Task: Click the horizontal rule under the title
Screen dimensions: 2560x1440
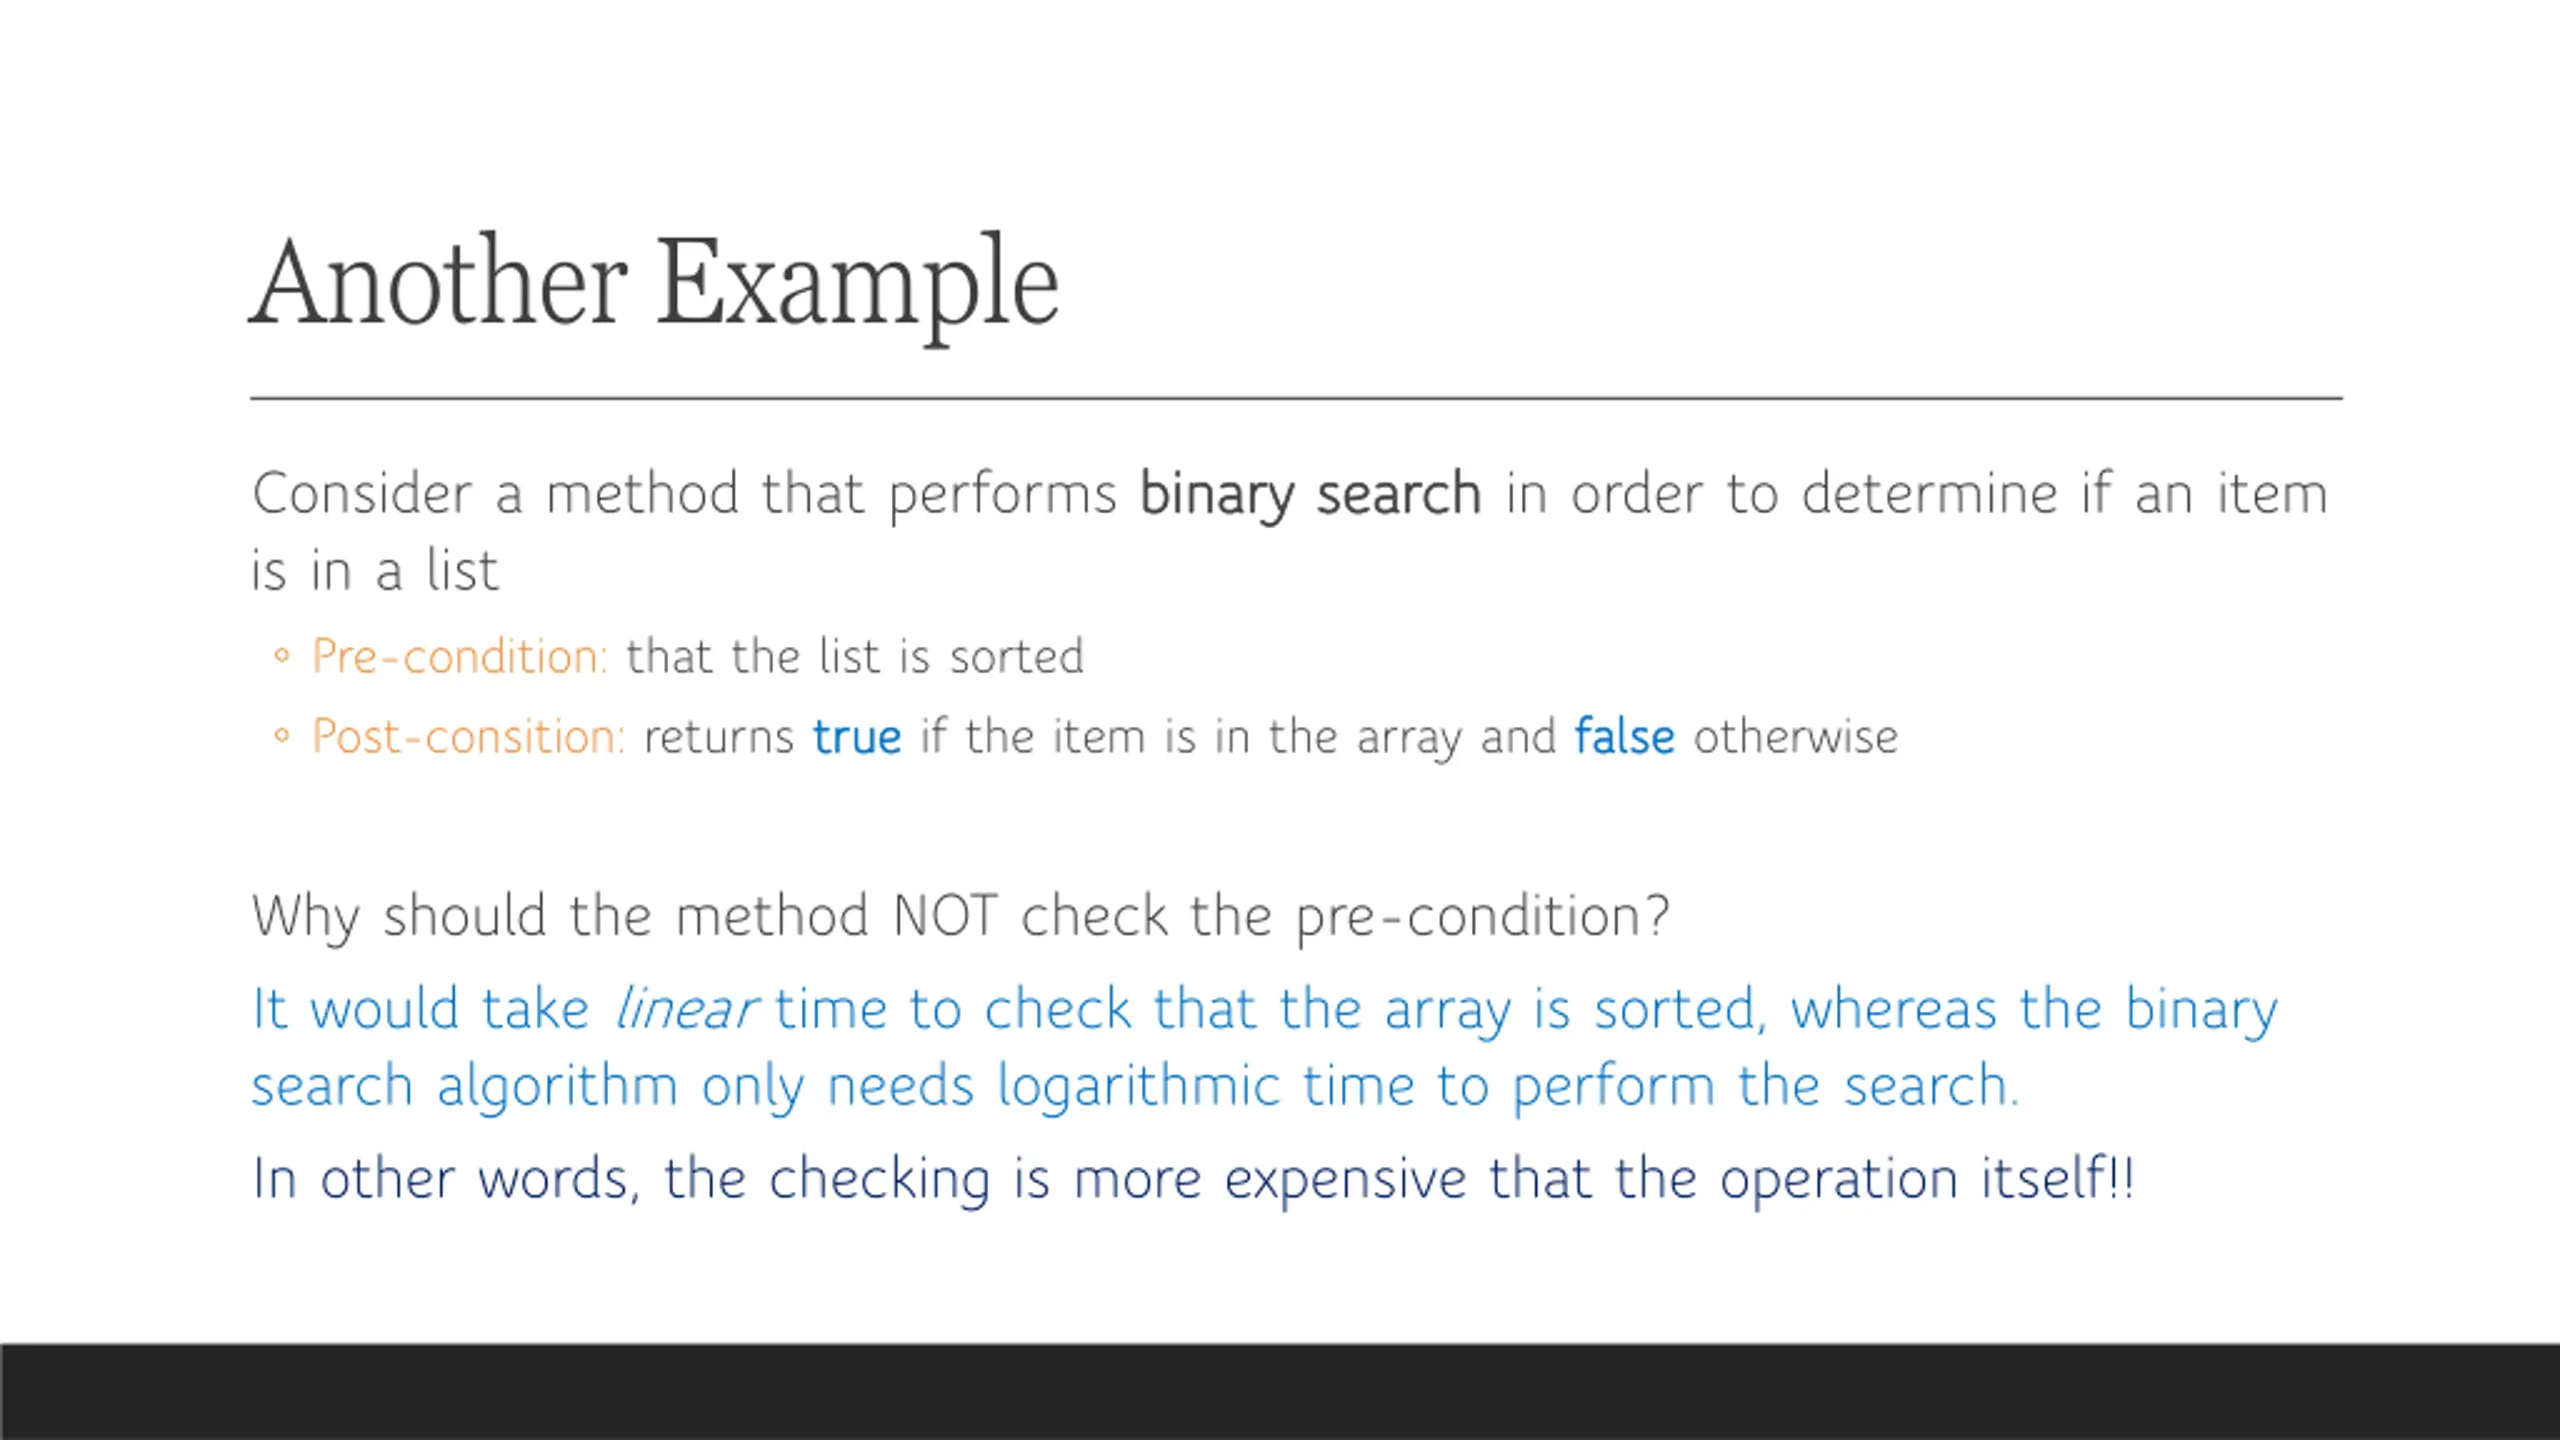Action: 1296,398
